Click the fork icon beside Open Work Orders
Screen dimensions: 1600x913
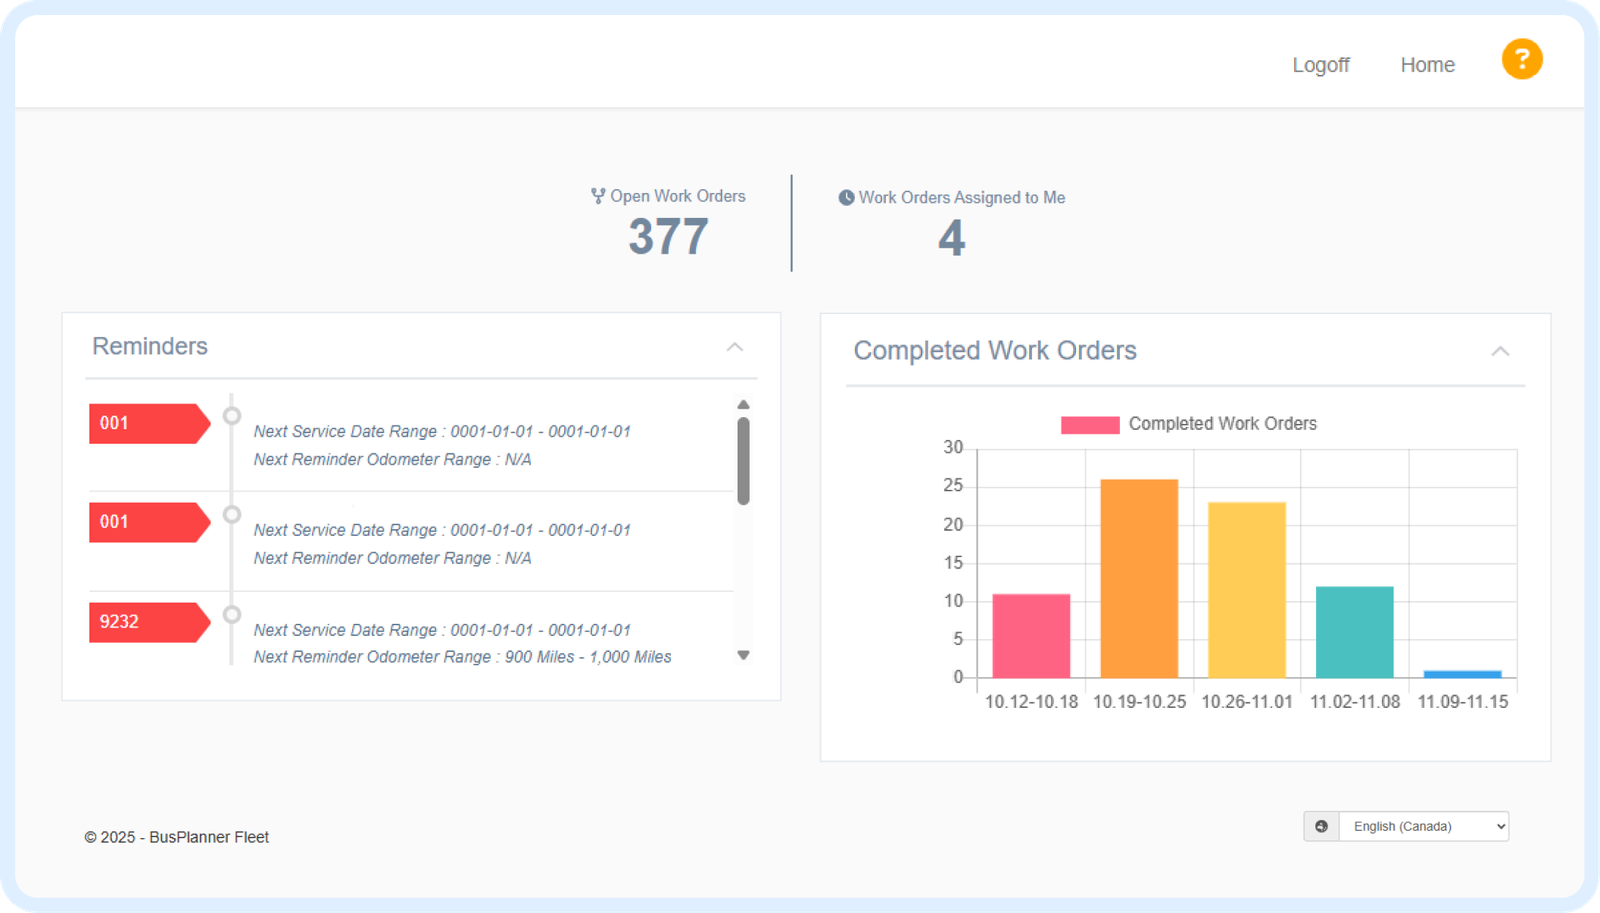coord(598,196)
